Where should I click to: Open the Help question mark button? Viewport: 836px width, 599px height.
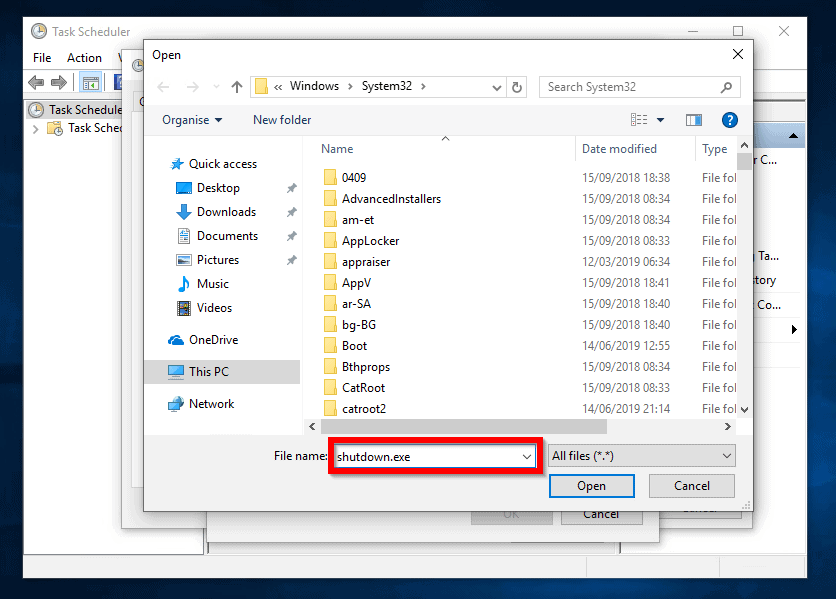coord(729,120)
